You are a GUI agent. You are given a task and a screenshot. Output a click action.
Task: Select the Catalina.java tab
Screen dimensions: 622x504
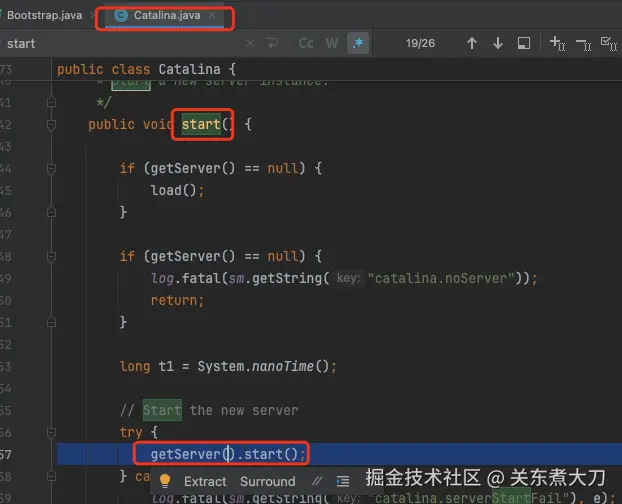[167, 15]
